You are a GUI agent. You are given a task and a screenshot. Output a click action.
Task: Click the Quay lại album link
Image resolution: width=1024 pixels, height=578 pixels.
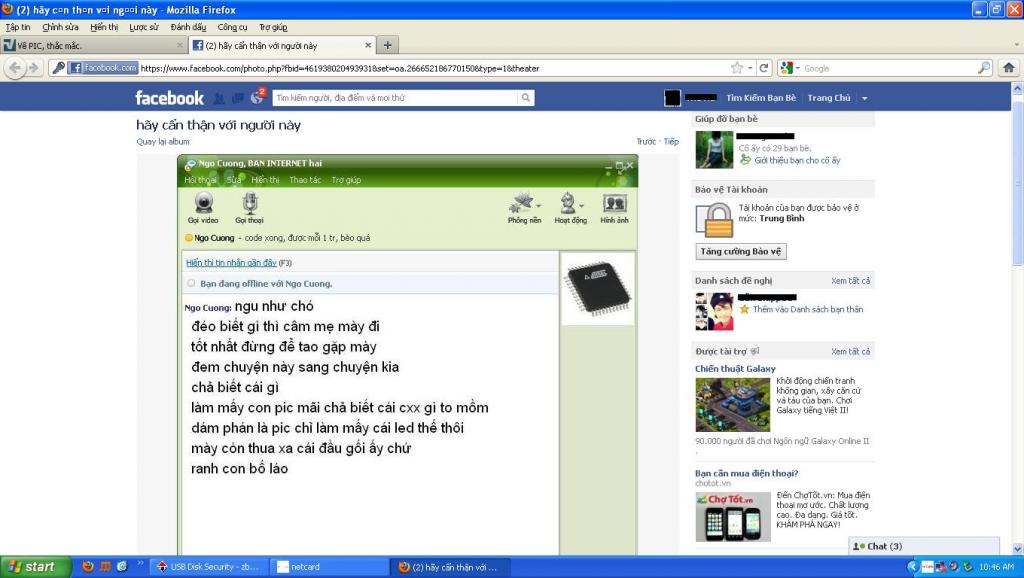click(x=163, y=141)
